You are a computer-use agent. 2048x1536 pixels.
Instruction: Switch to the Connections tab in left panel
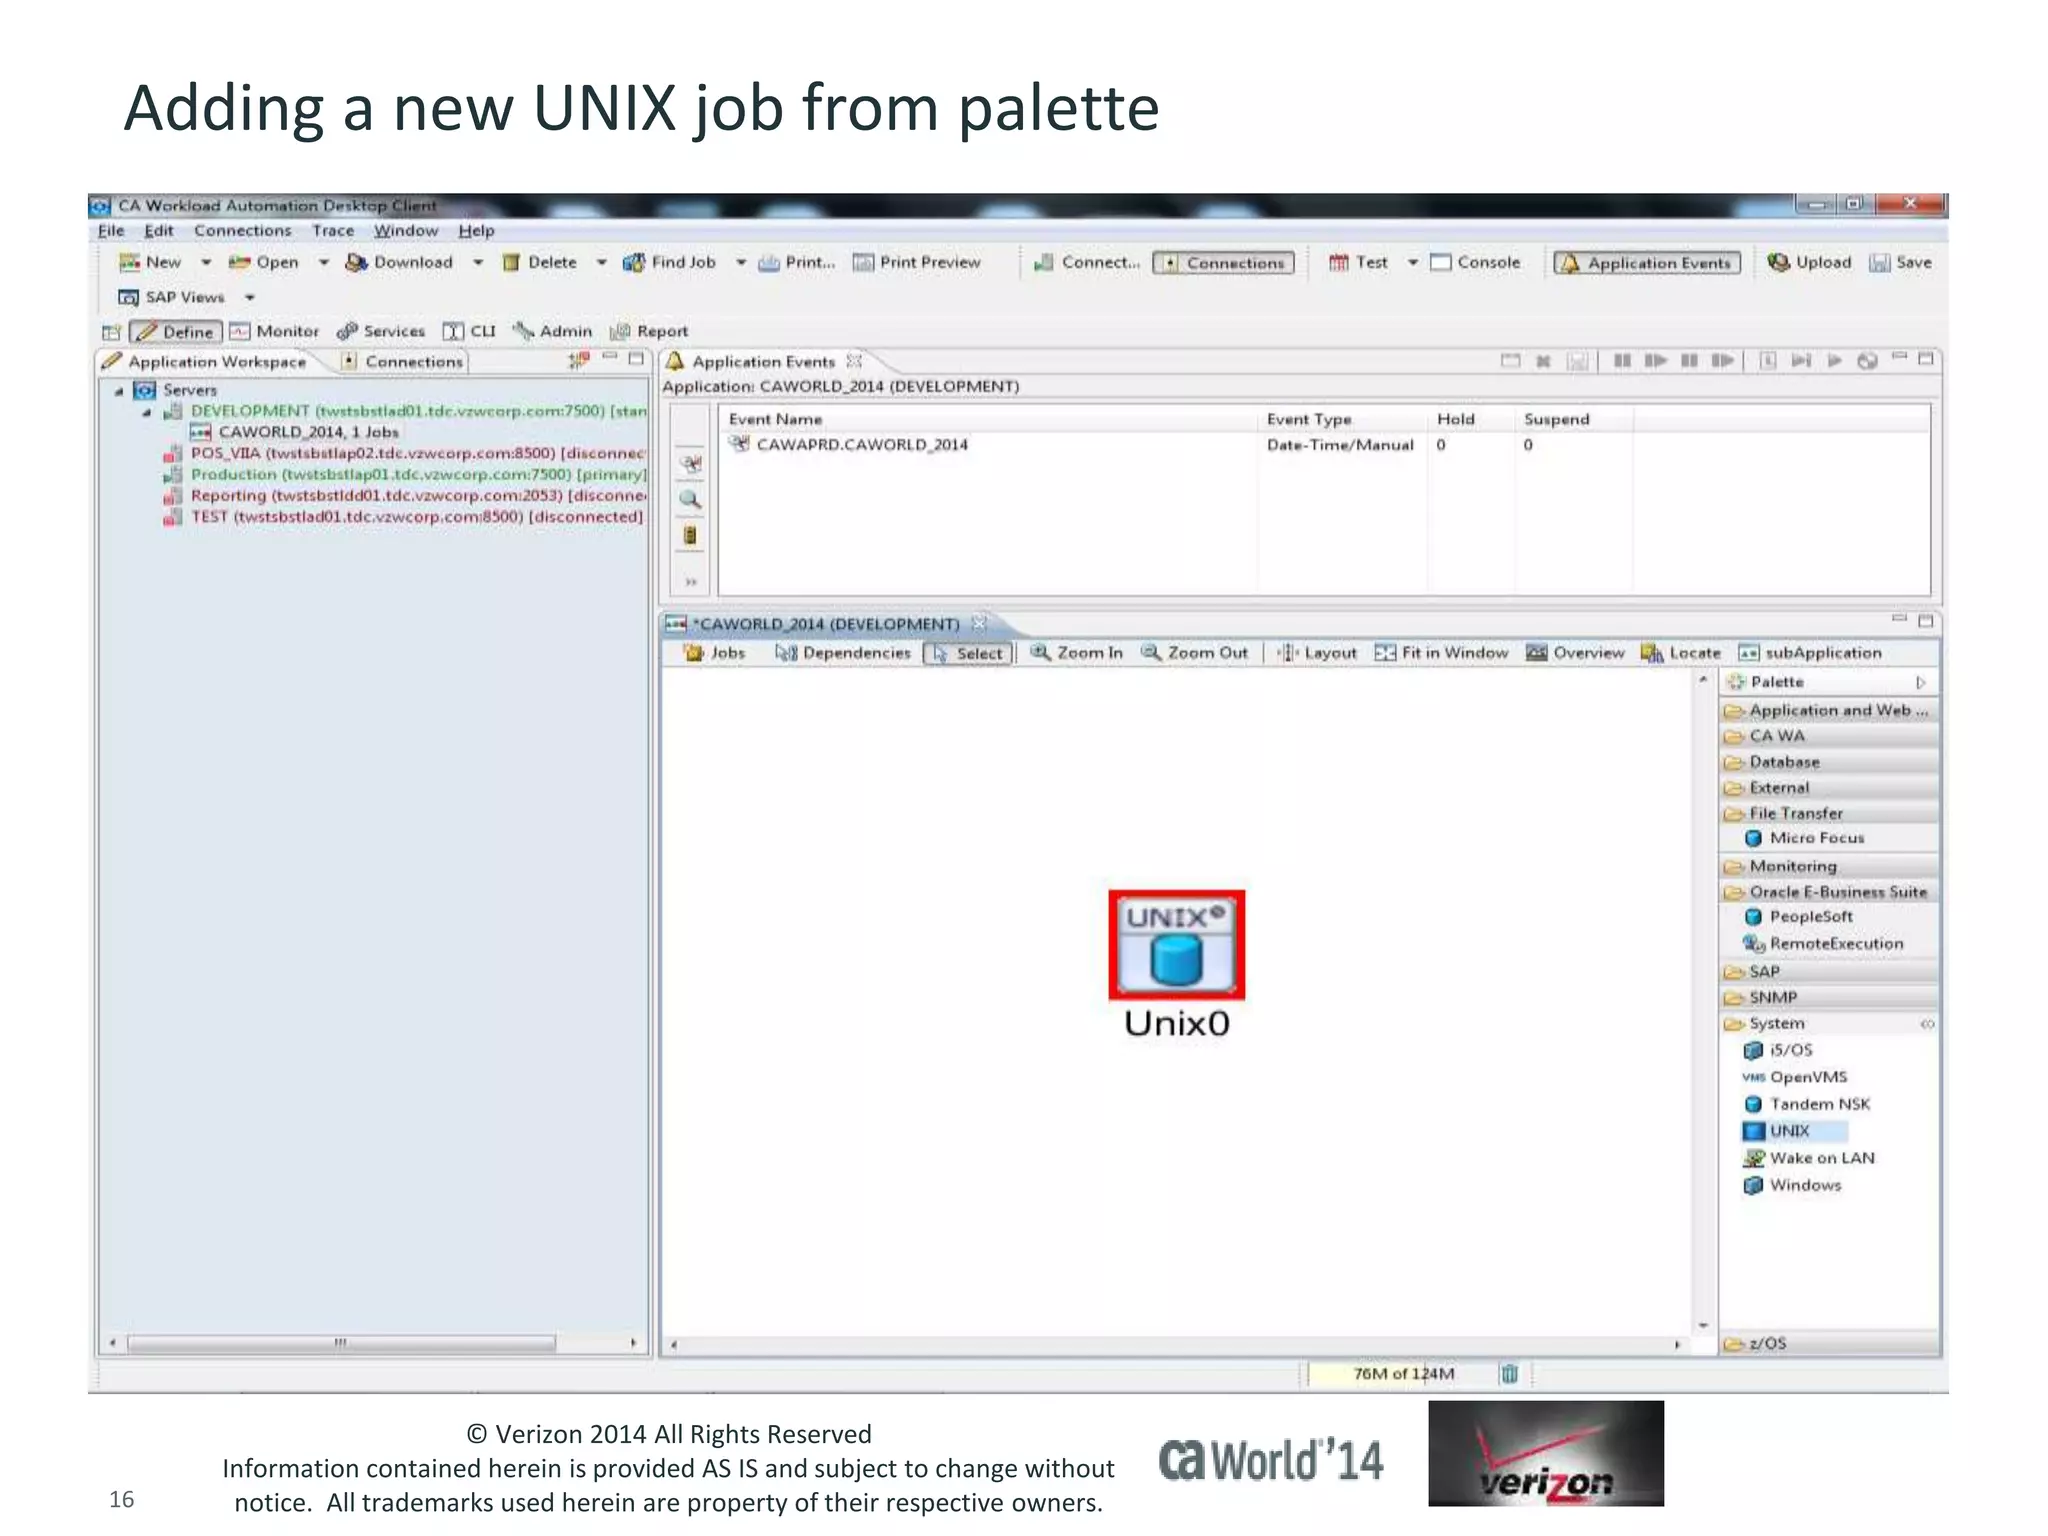403,361
